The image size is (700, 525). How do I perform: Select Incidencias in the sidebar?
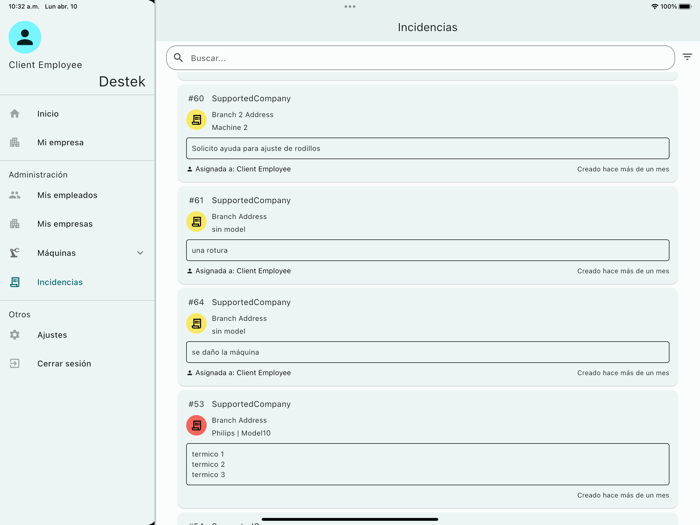coord(78,282)
